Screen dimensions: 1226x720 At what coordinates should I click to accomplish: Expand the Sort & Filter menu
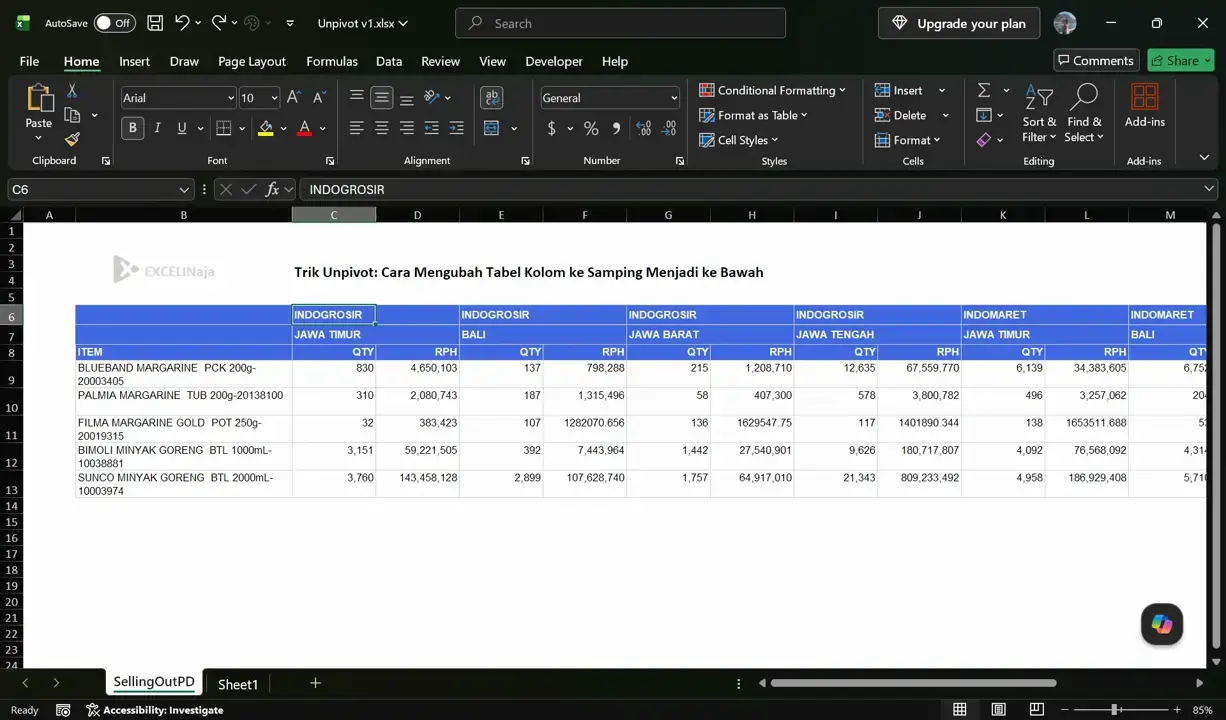click(x=1039, y=113)
